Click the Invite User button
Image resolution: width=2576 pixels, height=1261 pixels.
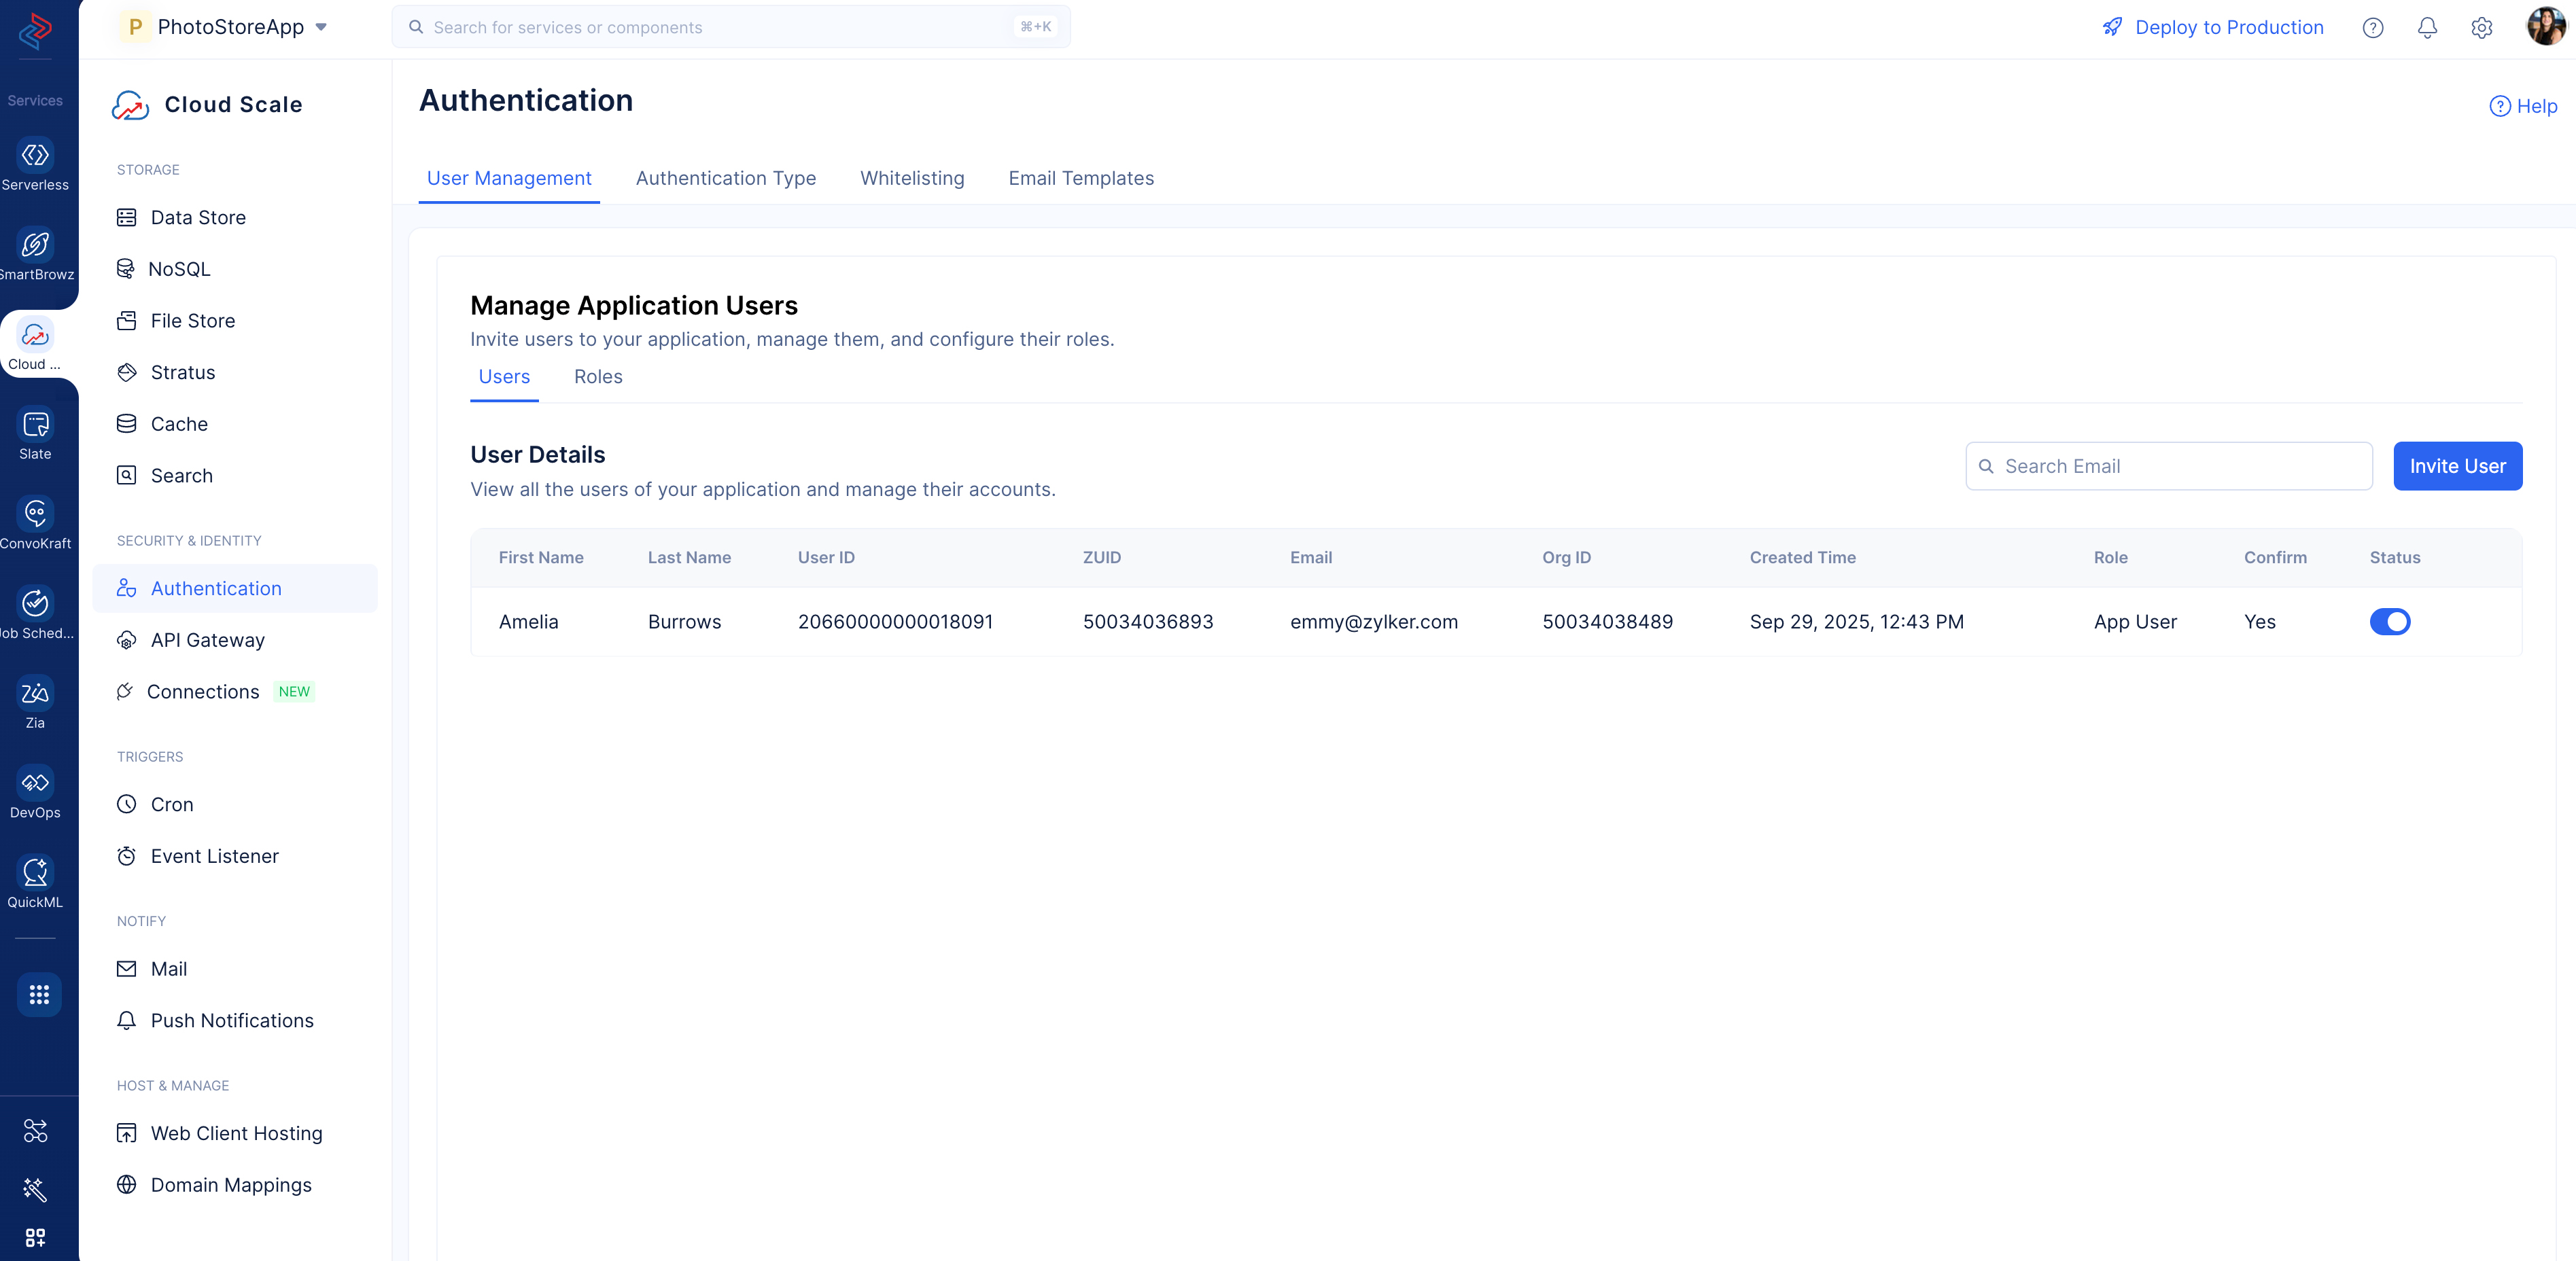tap(2456, 466)
